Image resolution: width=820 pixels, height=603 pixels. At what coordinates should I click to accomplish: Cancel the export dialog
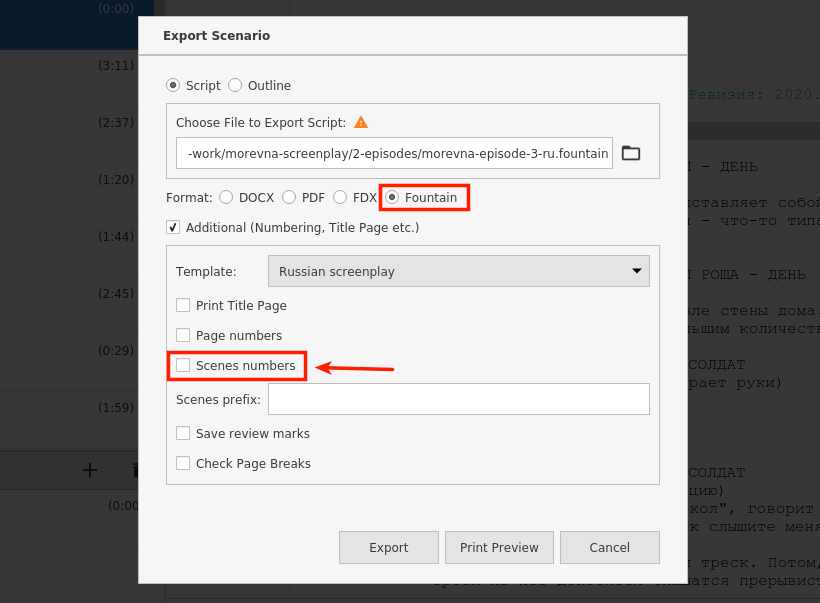pos(610,548)
